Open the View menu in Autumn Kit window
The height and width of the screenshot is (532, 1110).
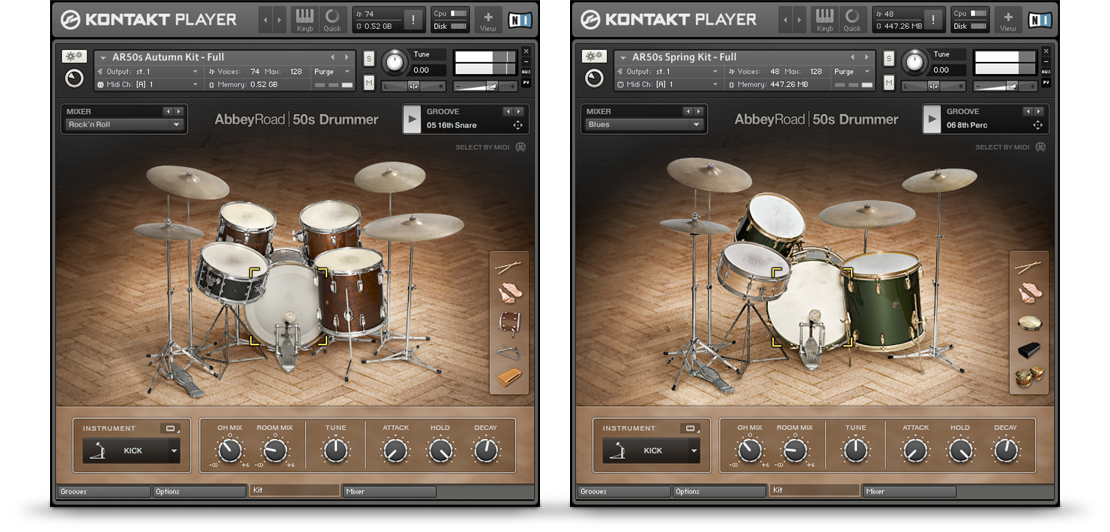click(488, 19)
